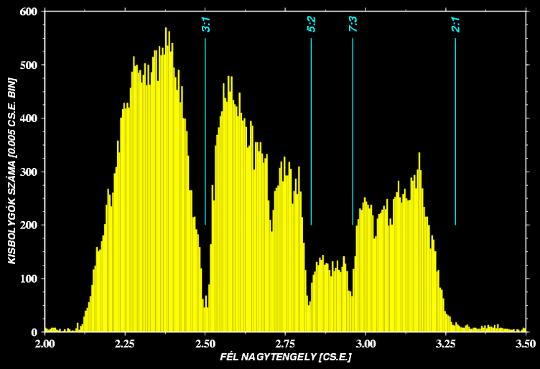Click the cyan 2:1 resonance line
540x369 pixels.
(x=455, y=132)
